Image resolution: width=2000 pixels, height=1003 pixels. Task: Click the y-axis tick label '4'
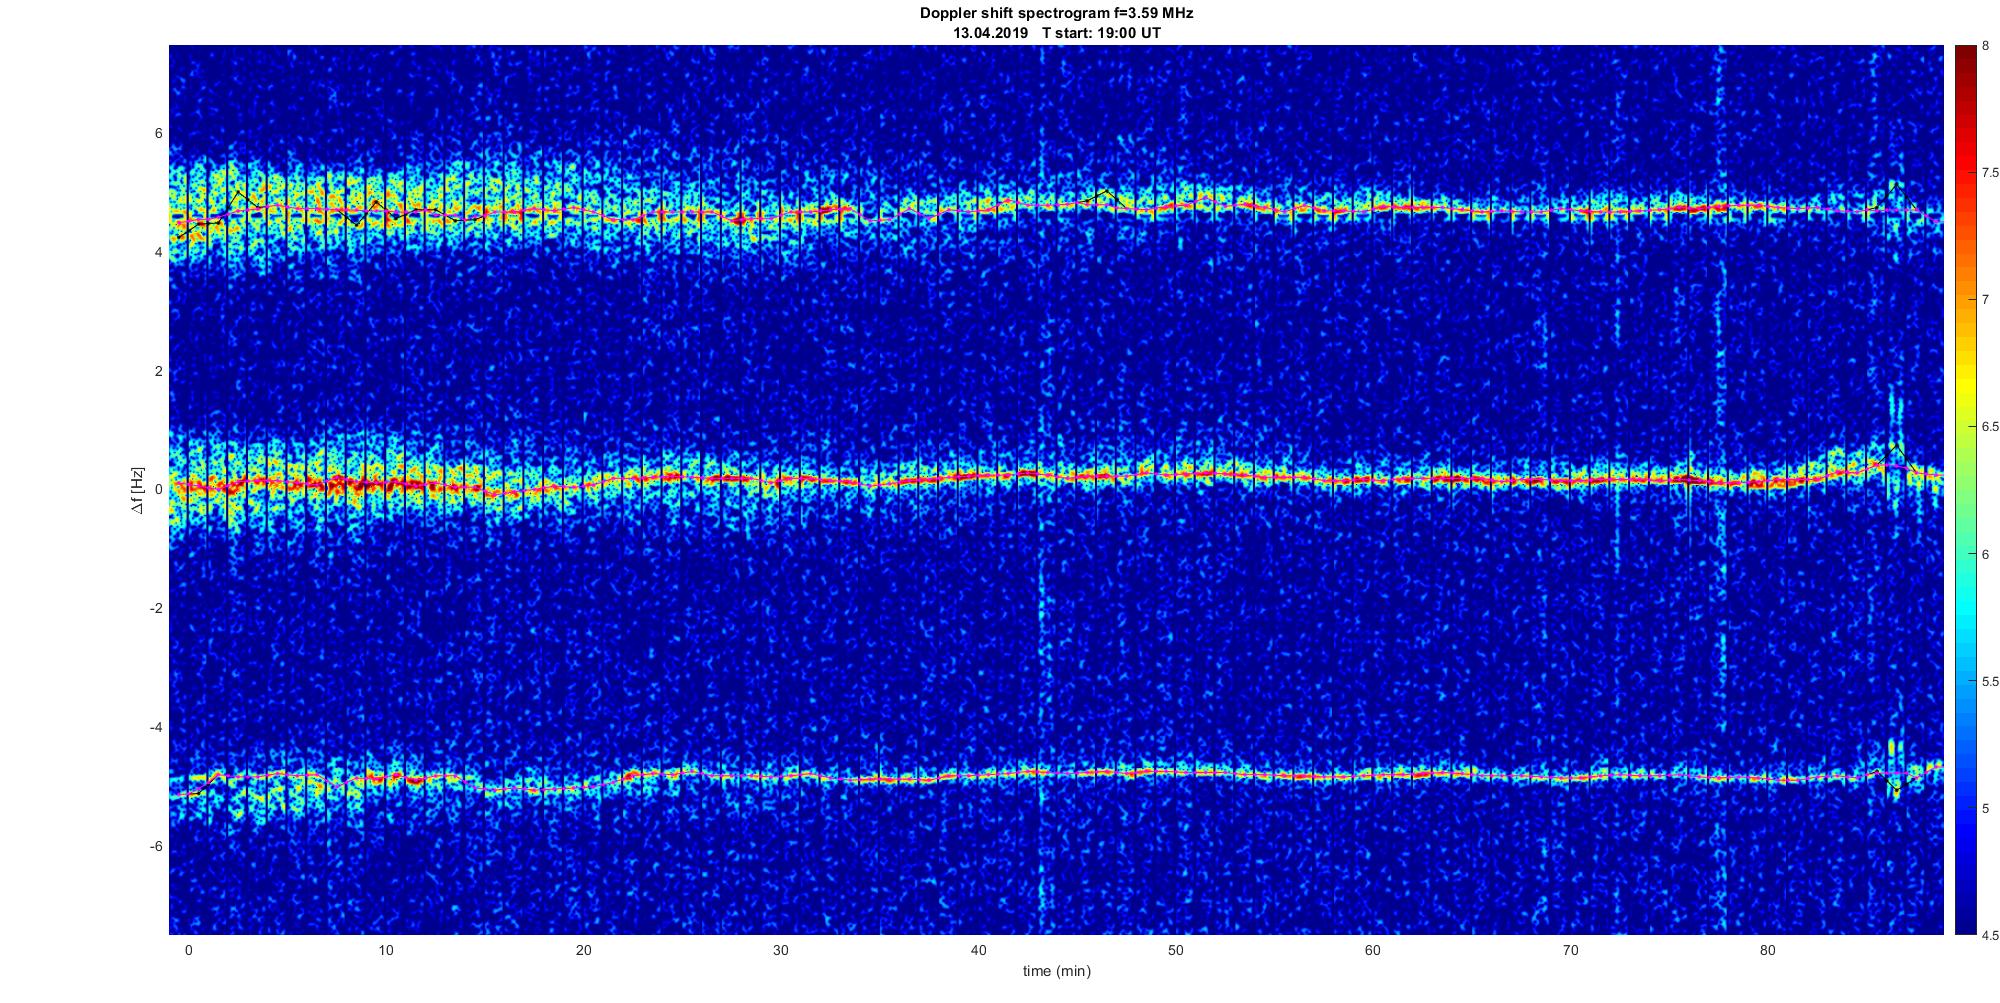coord(158,253)
